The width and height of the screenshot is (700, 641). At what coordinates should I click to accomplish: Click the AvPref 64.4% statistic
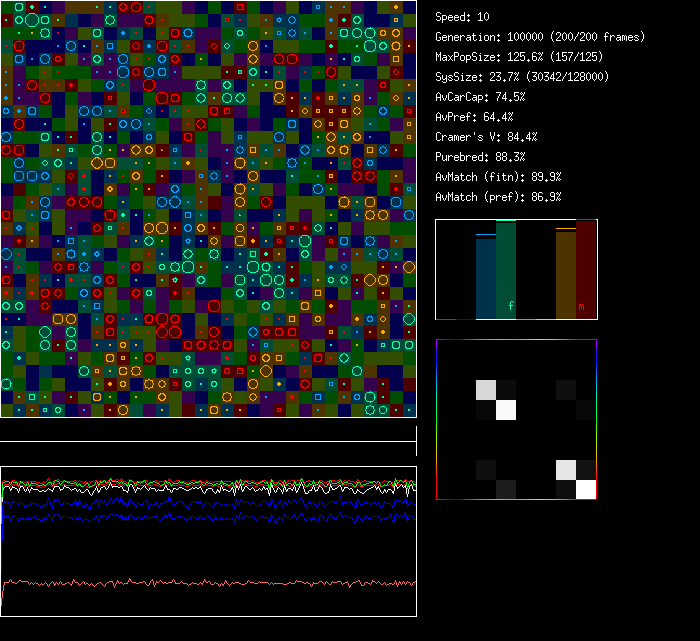[474, 117]
